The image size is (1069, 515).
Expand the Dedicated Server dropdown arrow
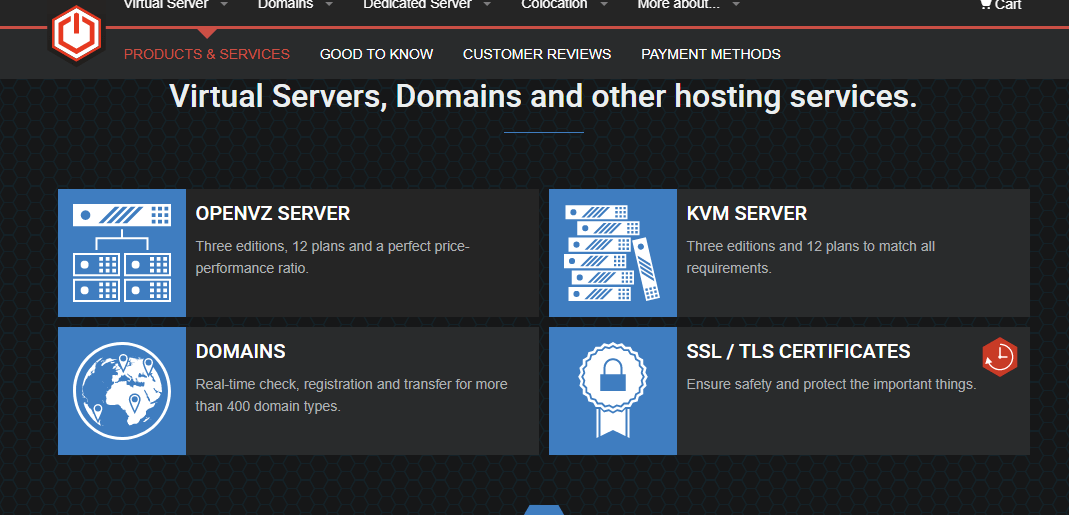(x=487, y=4)
